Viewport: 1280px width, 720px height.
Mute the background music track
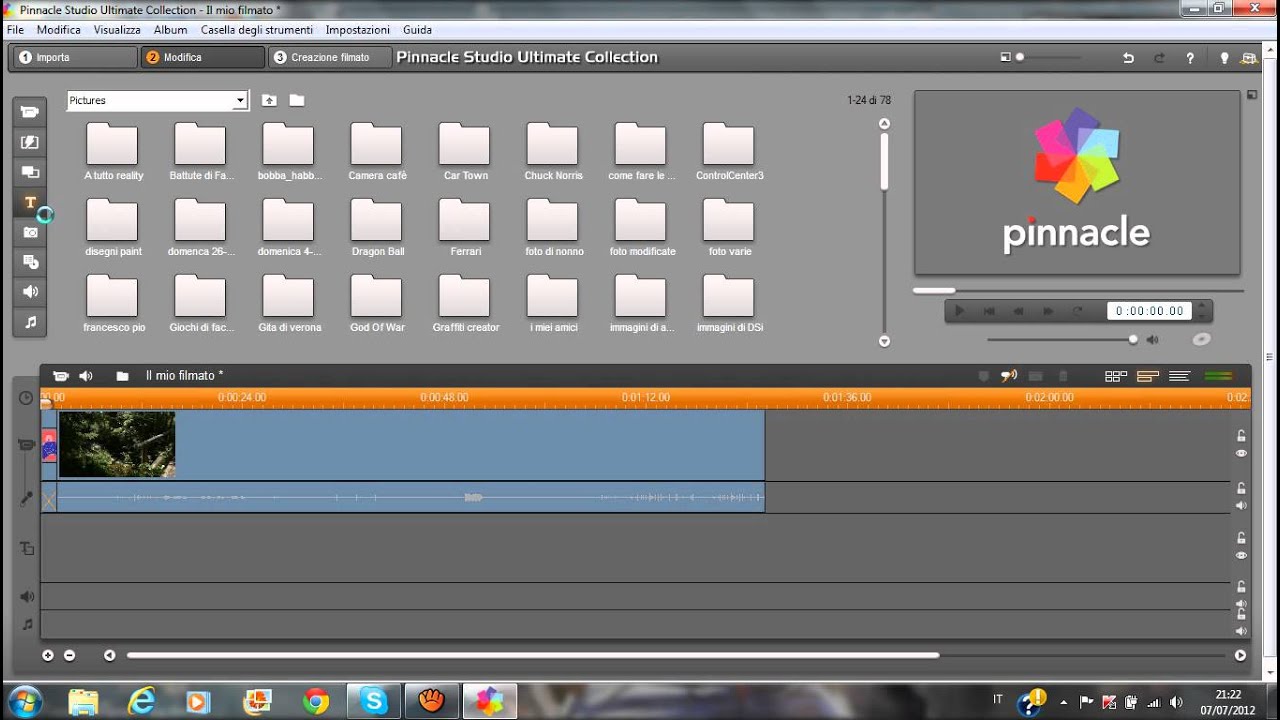(x=1241, y=631)
